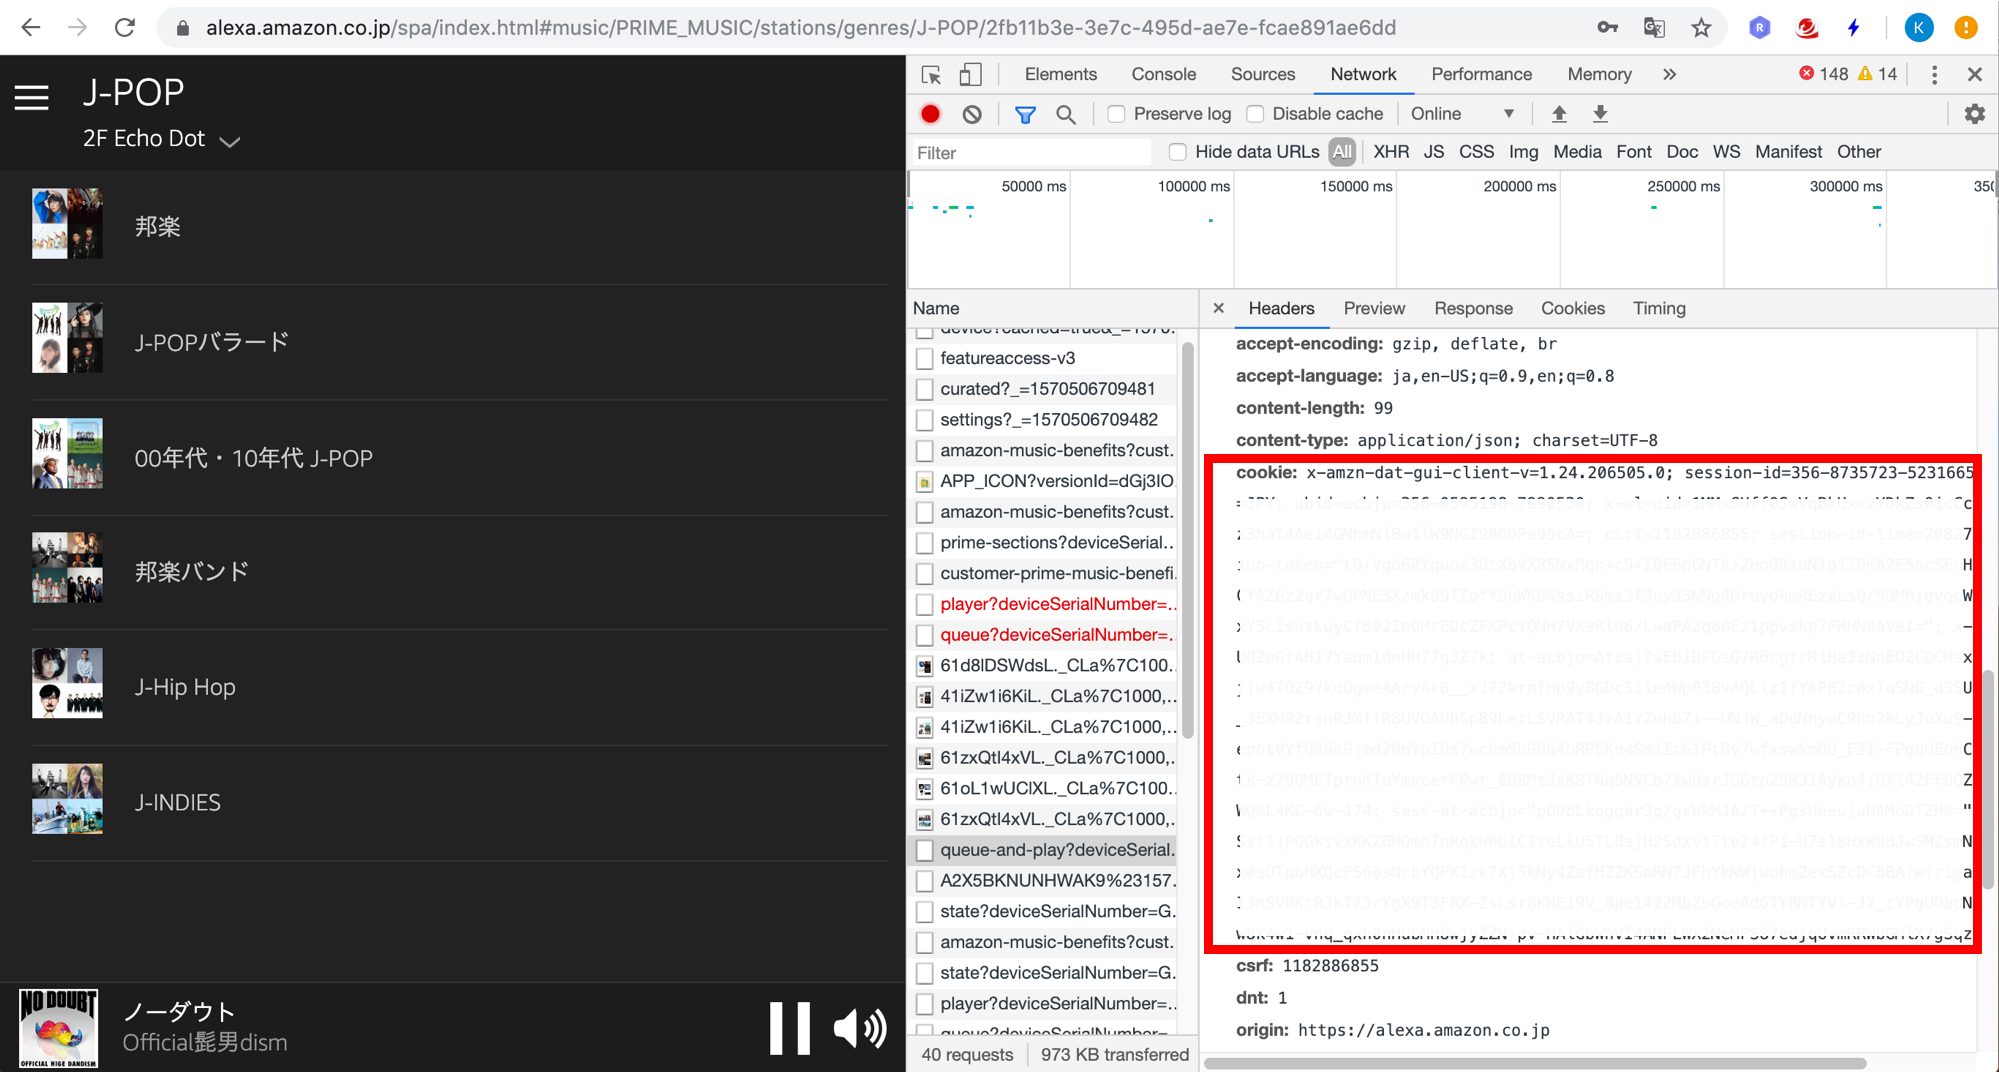1999x1072 pixels.
Task: Filter requests by Media type
Action: click(x=1577, y=152)
